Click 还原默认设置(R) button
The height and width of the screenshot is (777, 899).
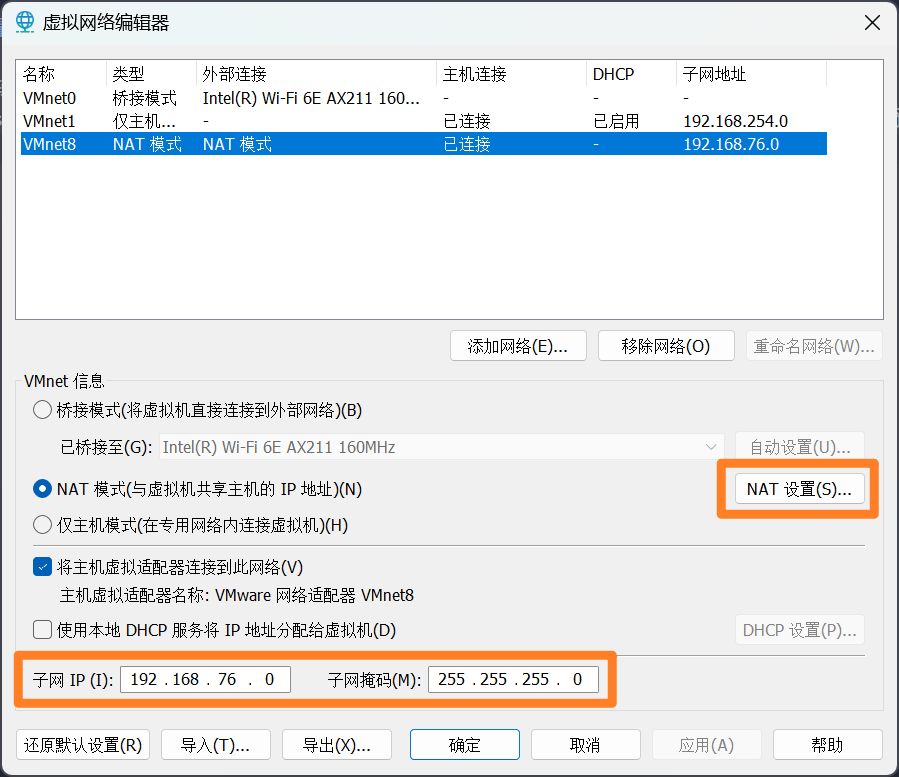tap(83, 745)
